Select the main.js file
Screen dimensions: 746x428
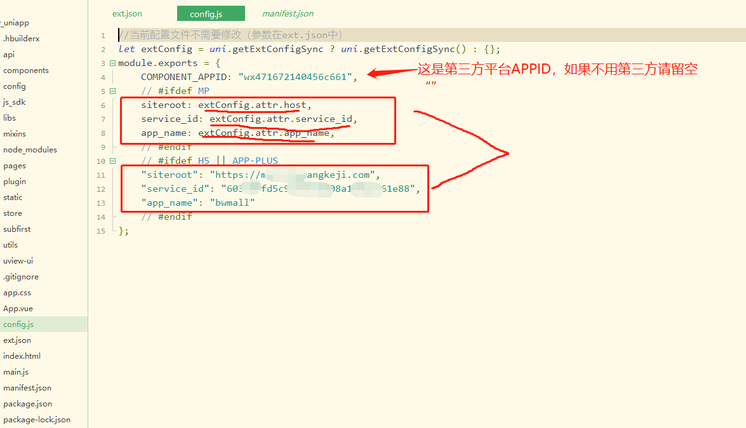[16, 372]
